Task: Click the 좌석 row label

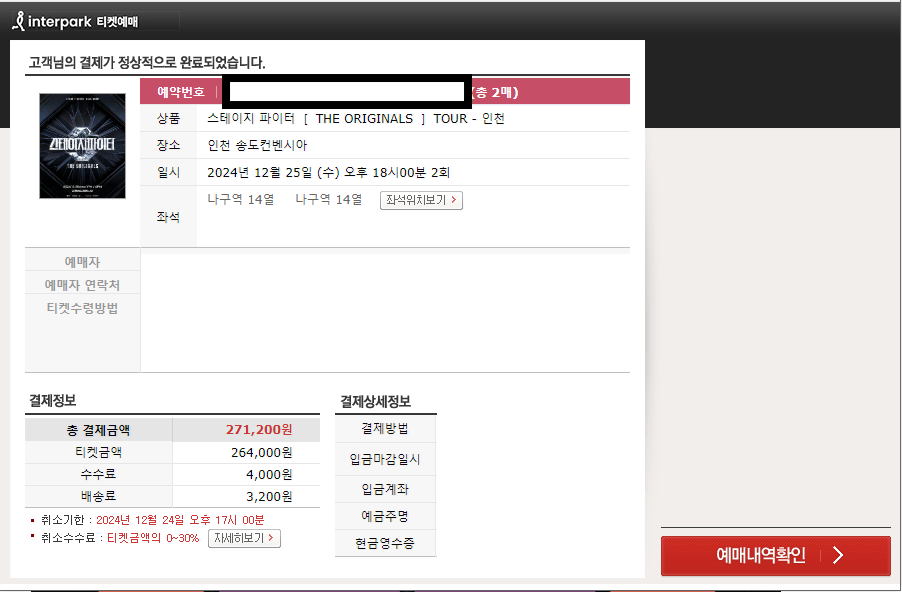Action: (x=168, y=217)
